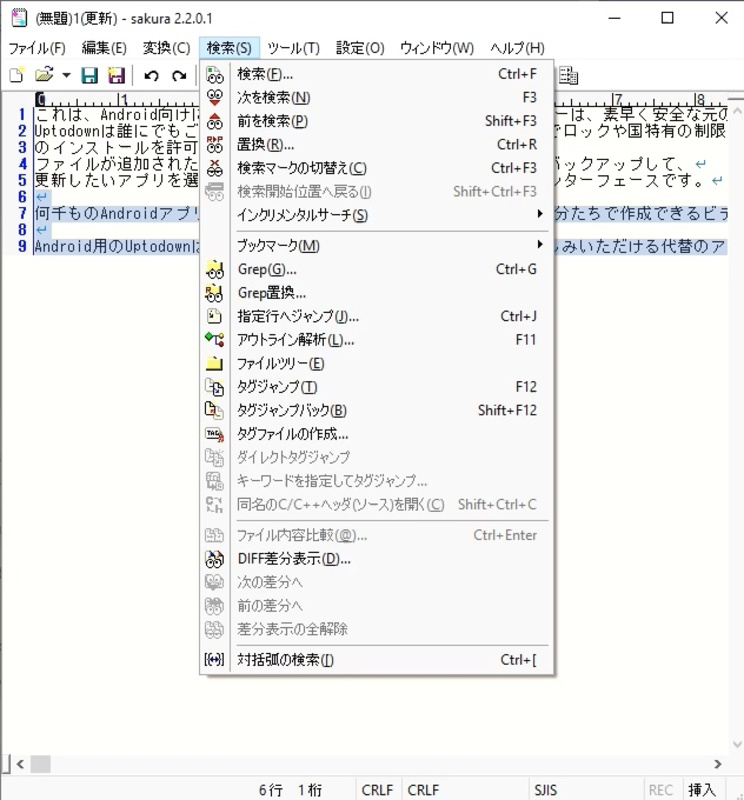The image size is (744, 800).
Task: Open the dropdown arrow next to Open icon
Action: (66, 76)
